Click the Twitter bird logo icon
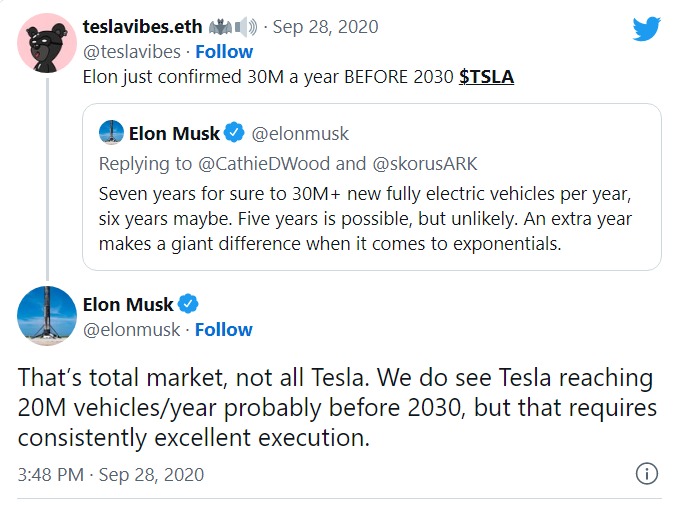This screenshot has width=675, height=508. point(647,28)
